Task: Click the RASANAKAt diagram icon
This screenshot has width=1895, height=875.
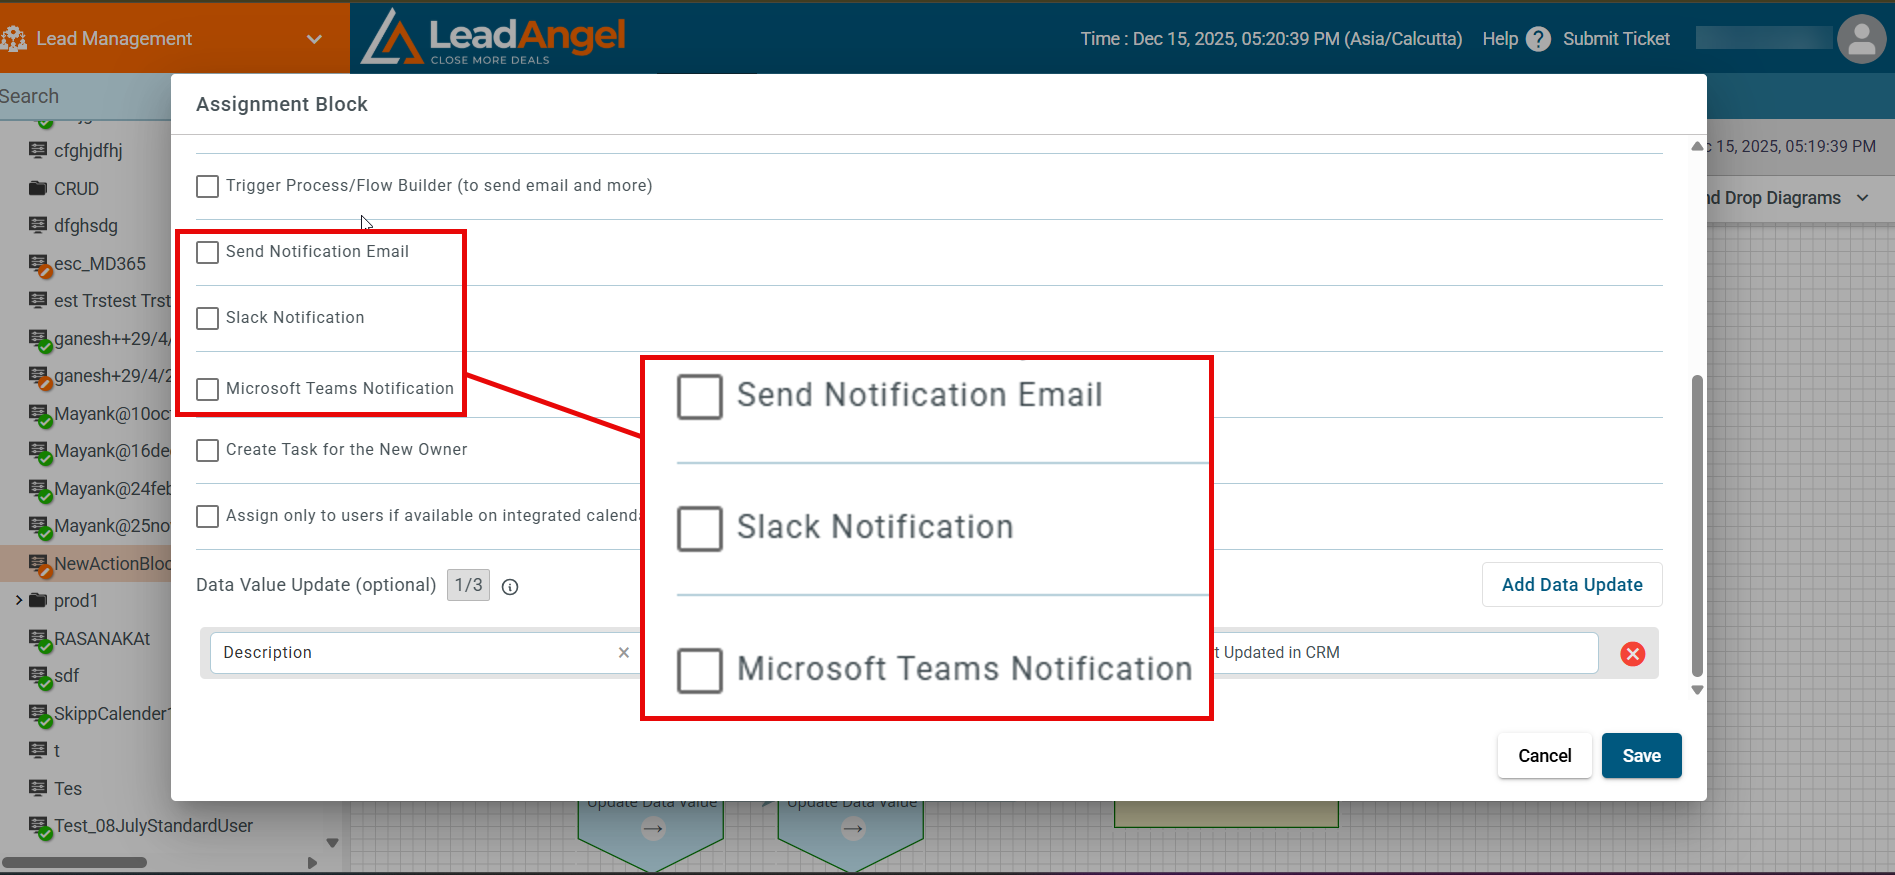Action: [x=39, y=640]
